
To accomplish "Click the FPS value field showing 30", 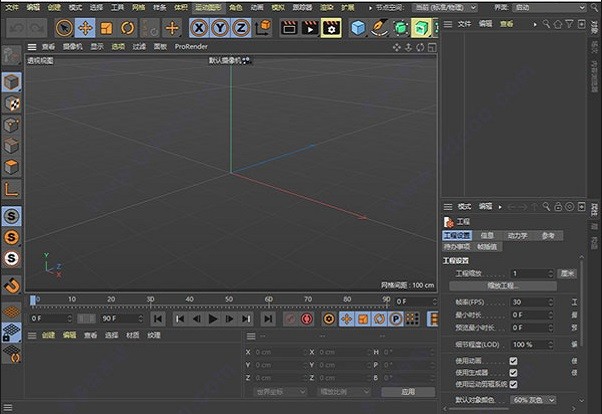I will (x=531, y=302).
